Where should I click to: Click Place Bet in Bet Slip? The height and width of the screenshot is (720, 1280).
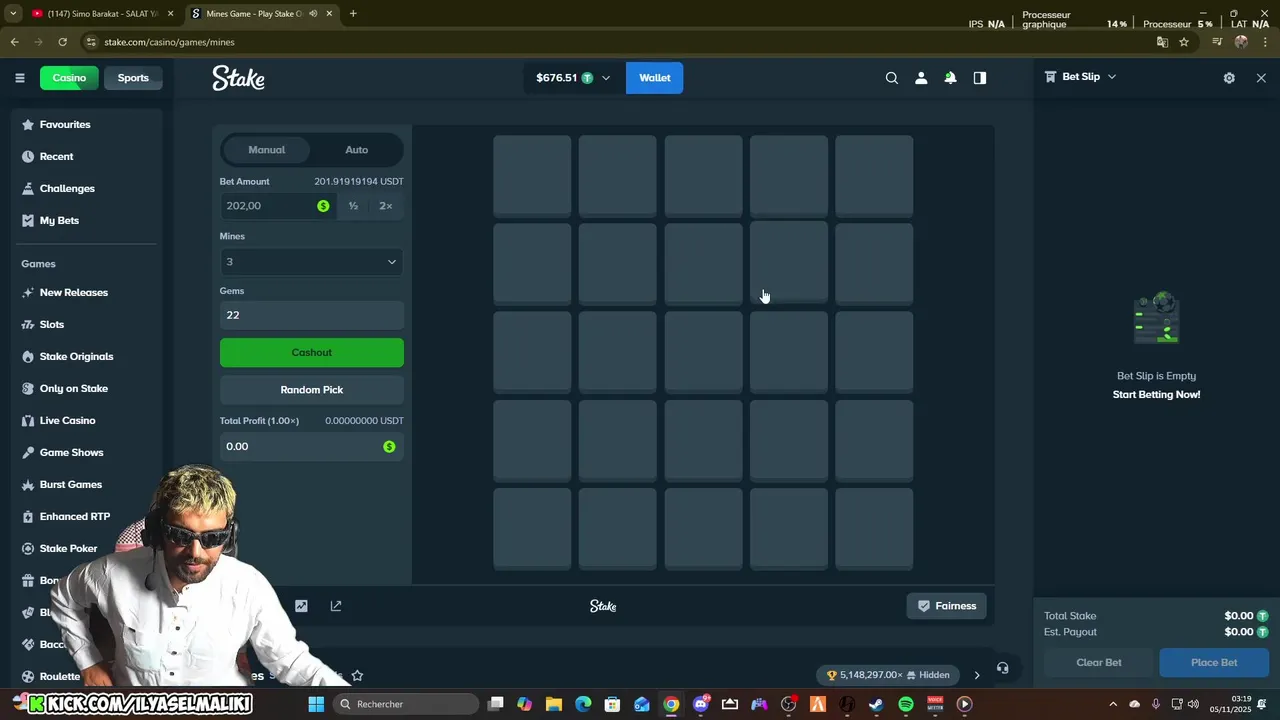[1214, 662]
